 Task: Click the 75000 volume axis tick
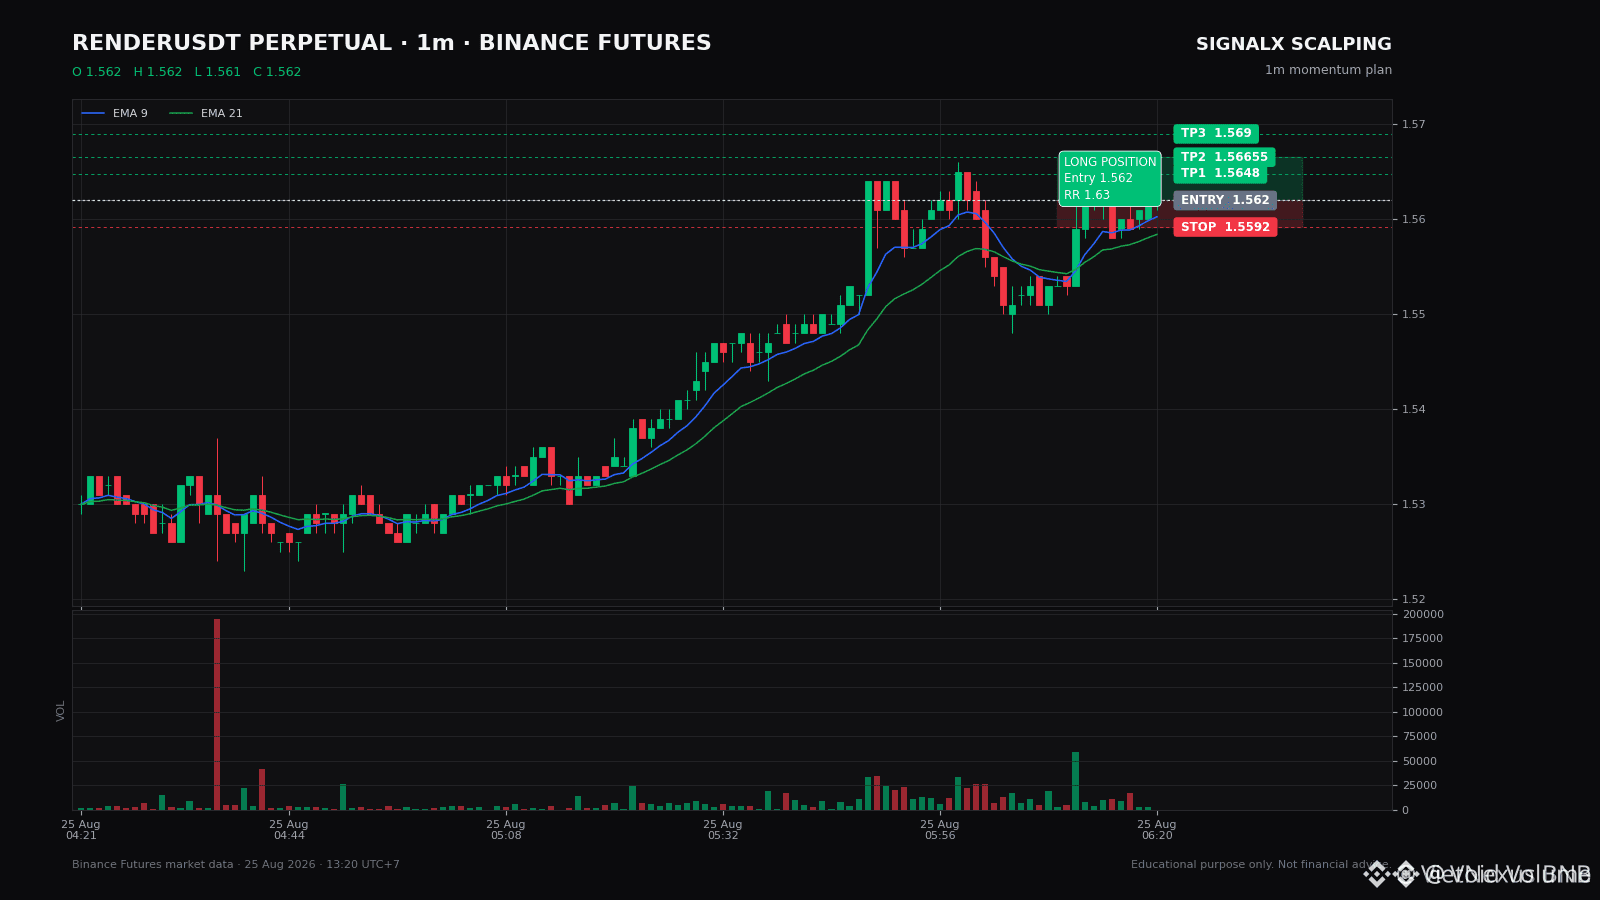[x=1419, y=737]
